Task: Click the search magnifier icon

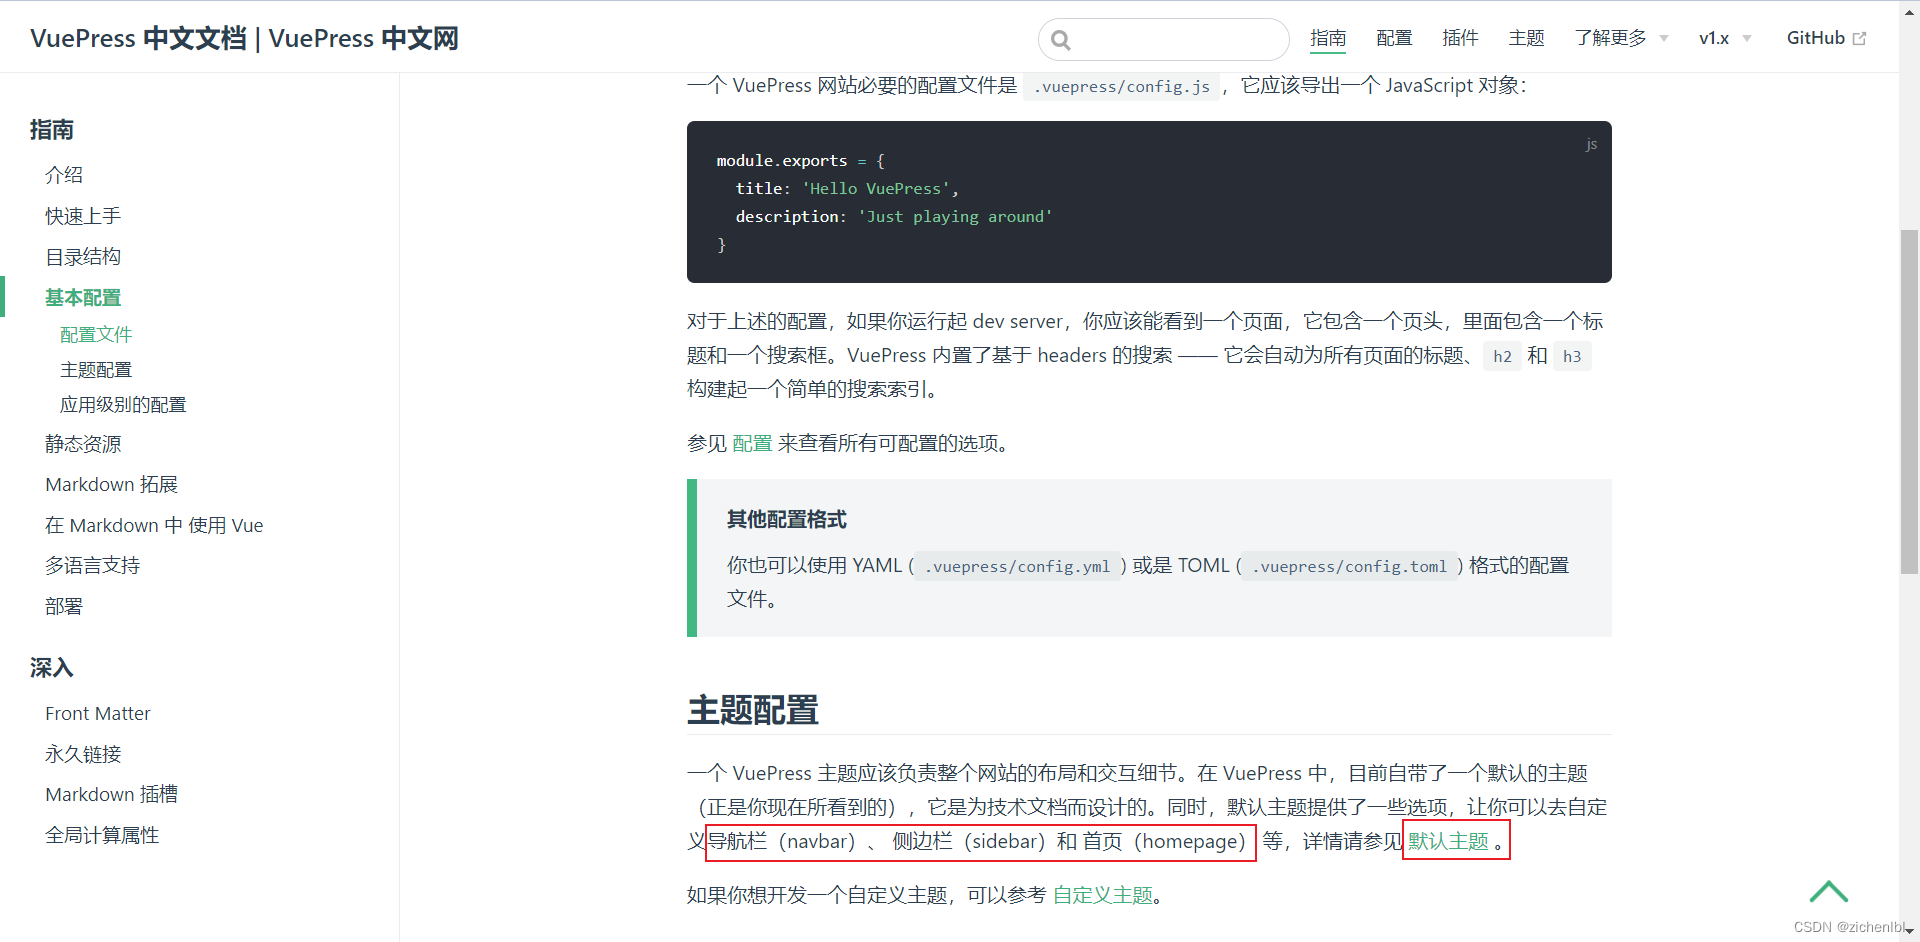Action: pyautogui.click(x=1061, y=40)
